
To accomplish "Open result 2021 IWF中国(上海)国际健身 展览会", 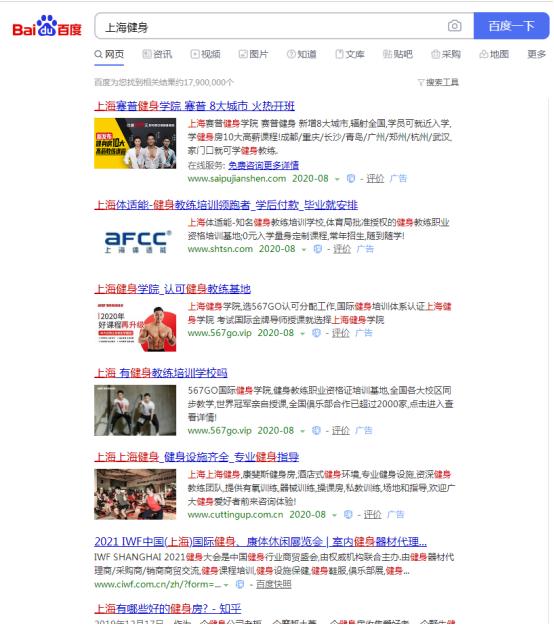I will (x=261, y=542).
